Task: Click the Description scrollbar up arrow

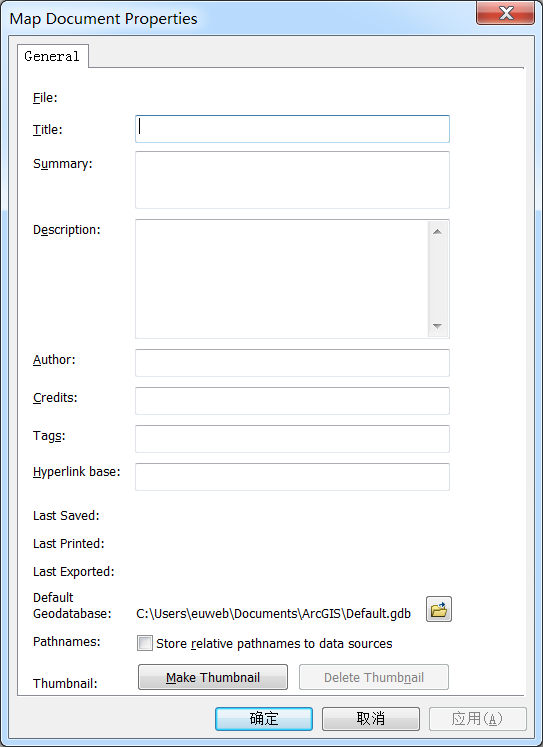Action: pyautogui.click(x=437, y=232)
